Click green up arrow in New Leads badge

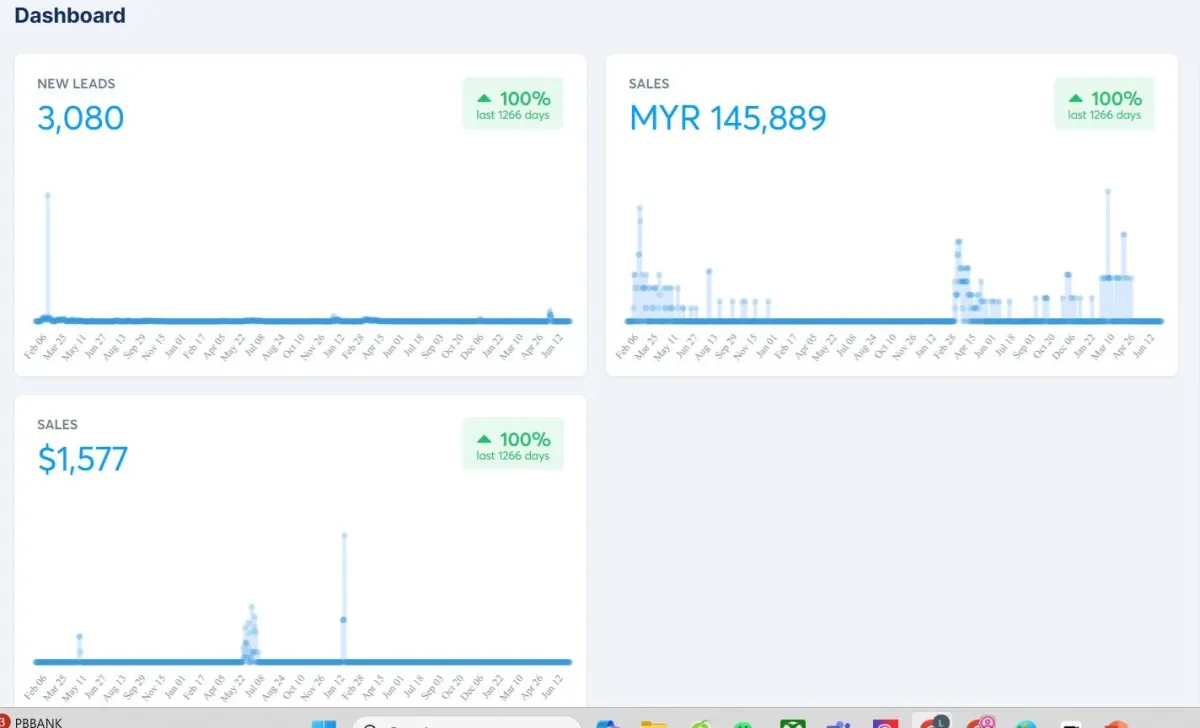click(x=484, y=98)
